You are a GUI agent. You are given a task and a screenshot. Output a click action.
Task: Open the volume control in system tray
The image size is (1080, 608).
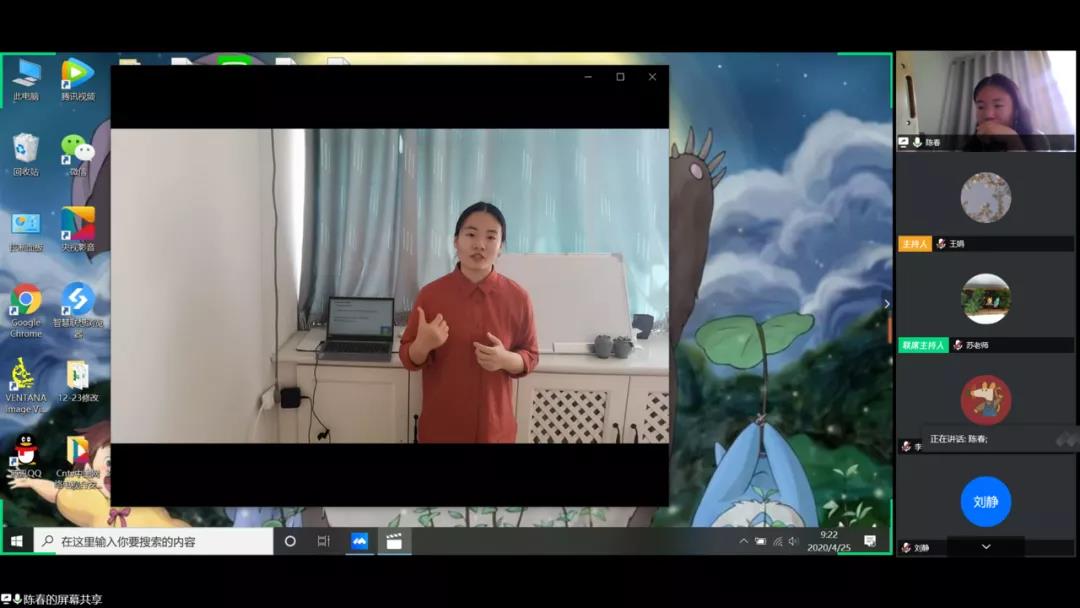click(x=793, y=541)
